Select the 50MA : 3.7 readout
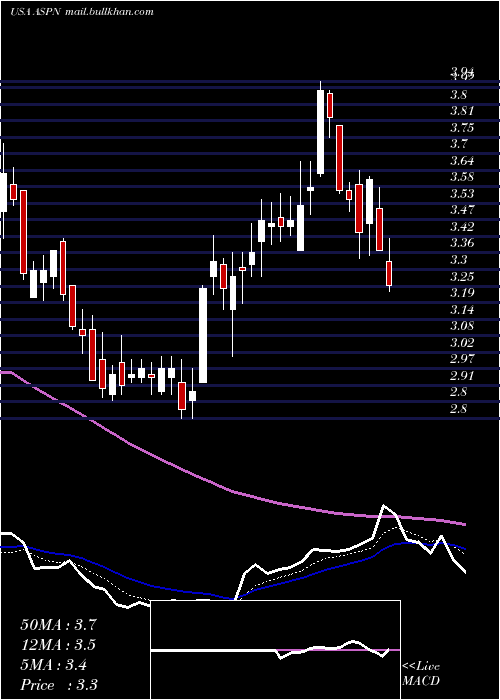 coord(58,625)
